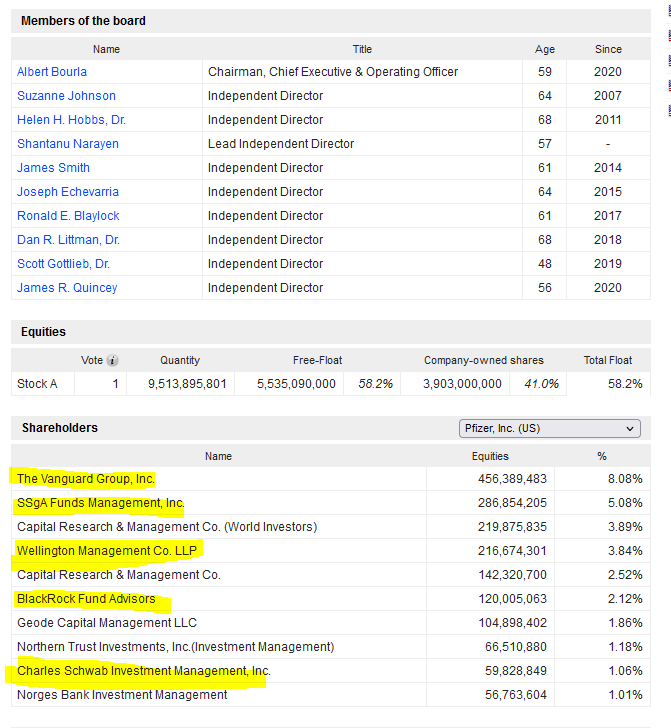Open Helen H. Hobbs, Dr. link
The image size is (671, 728).
point(72,120)
